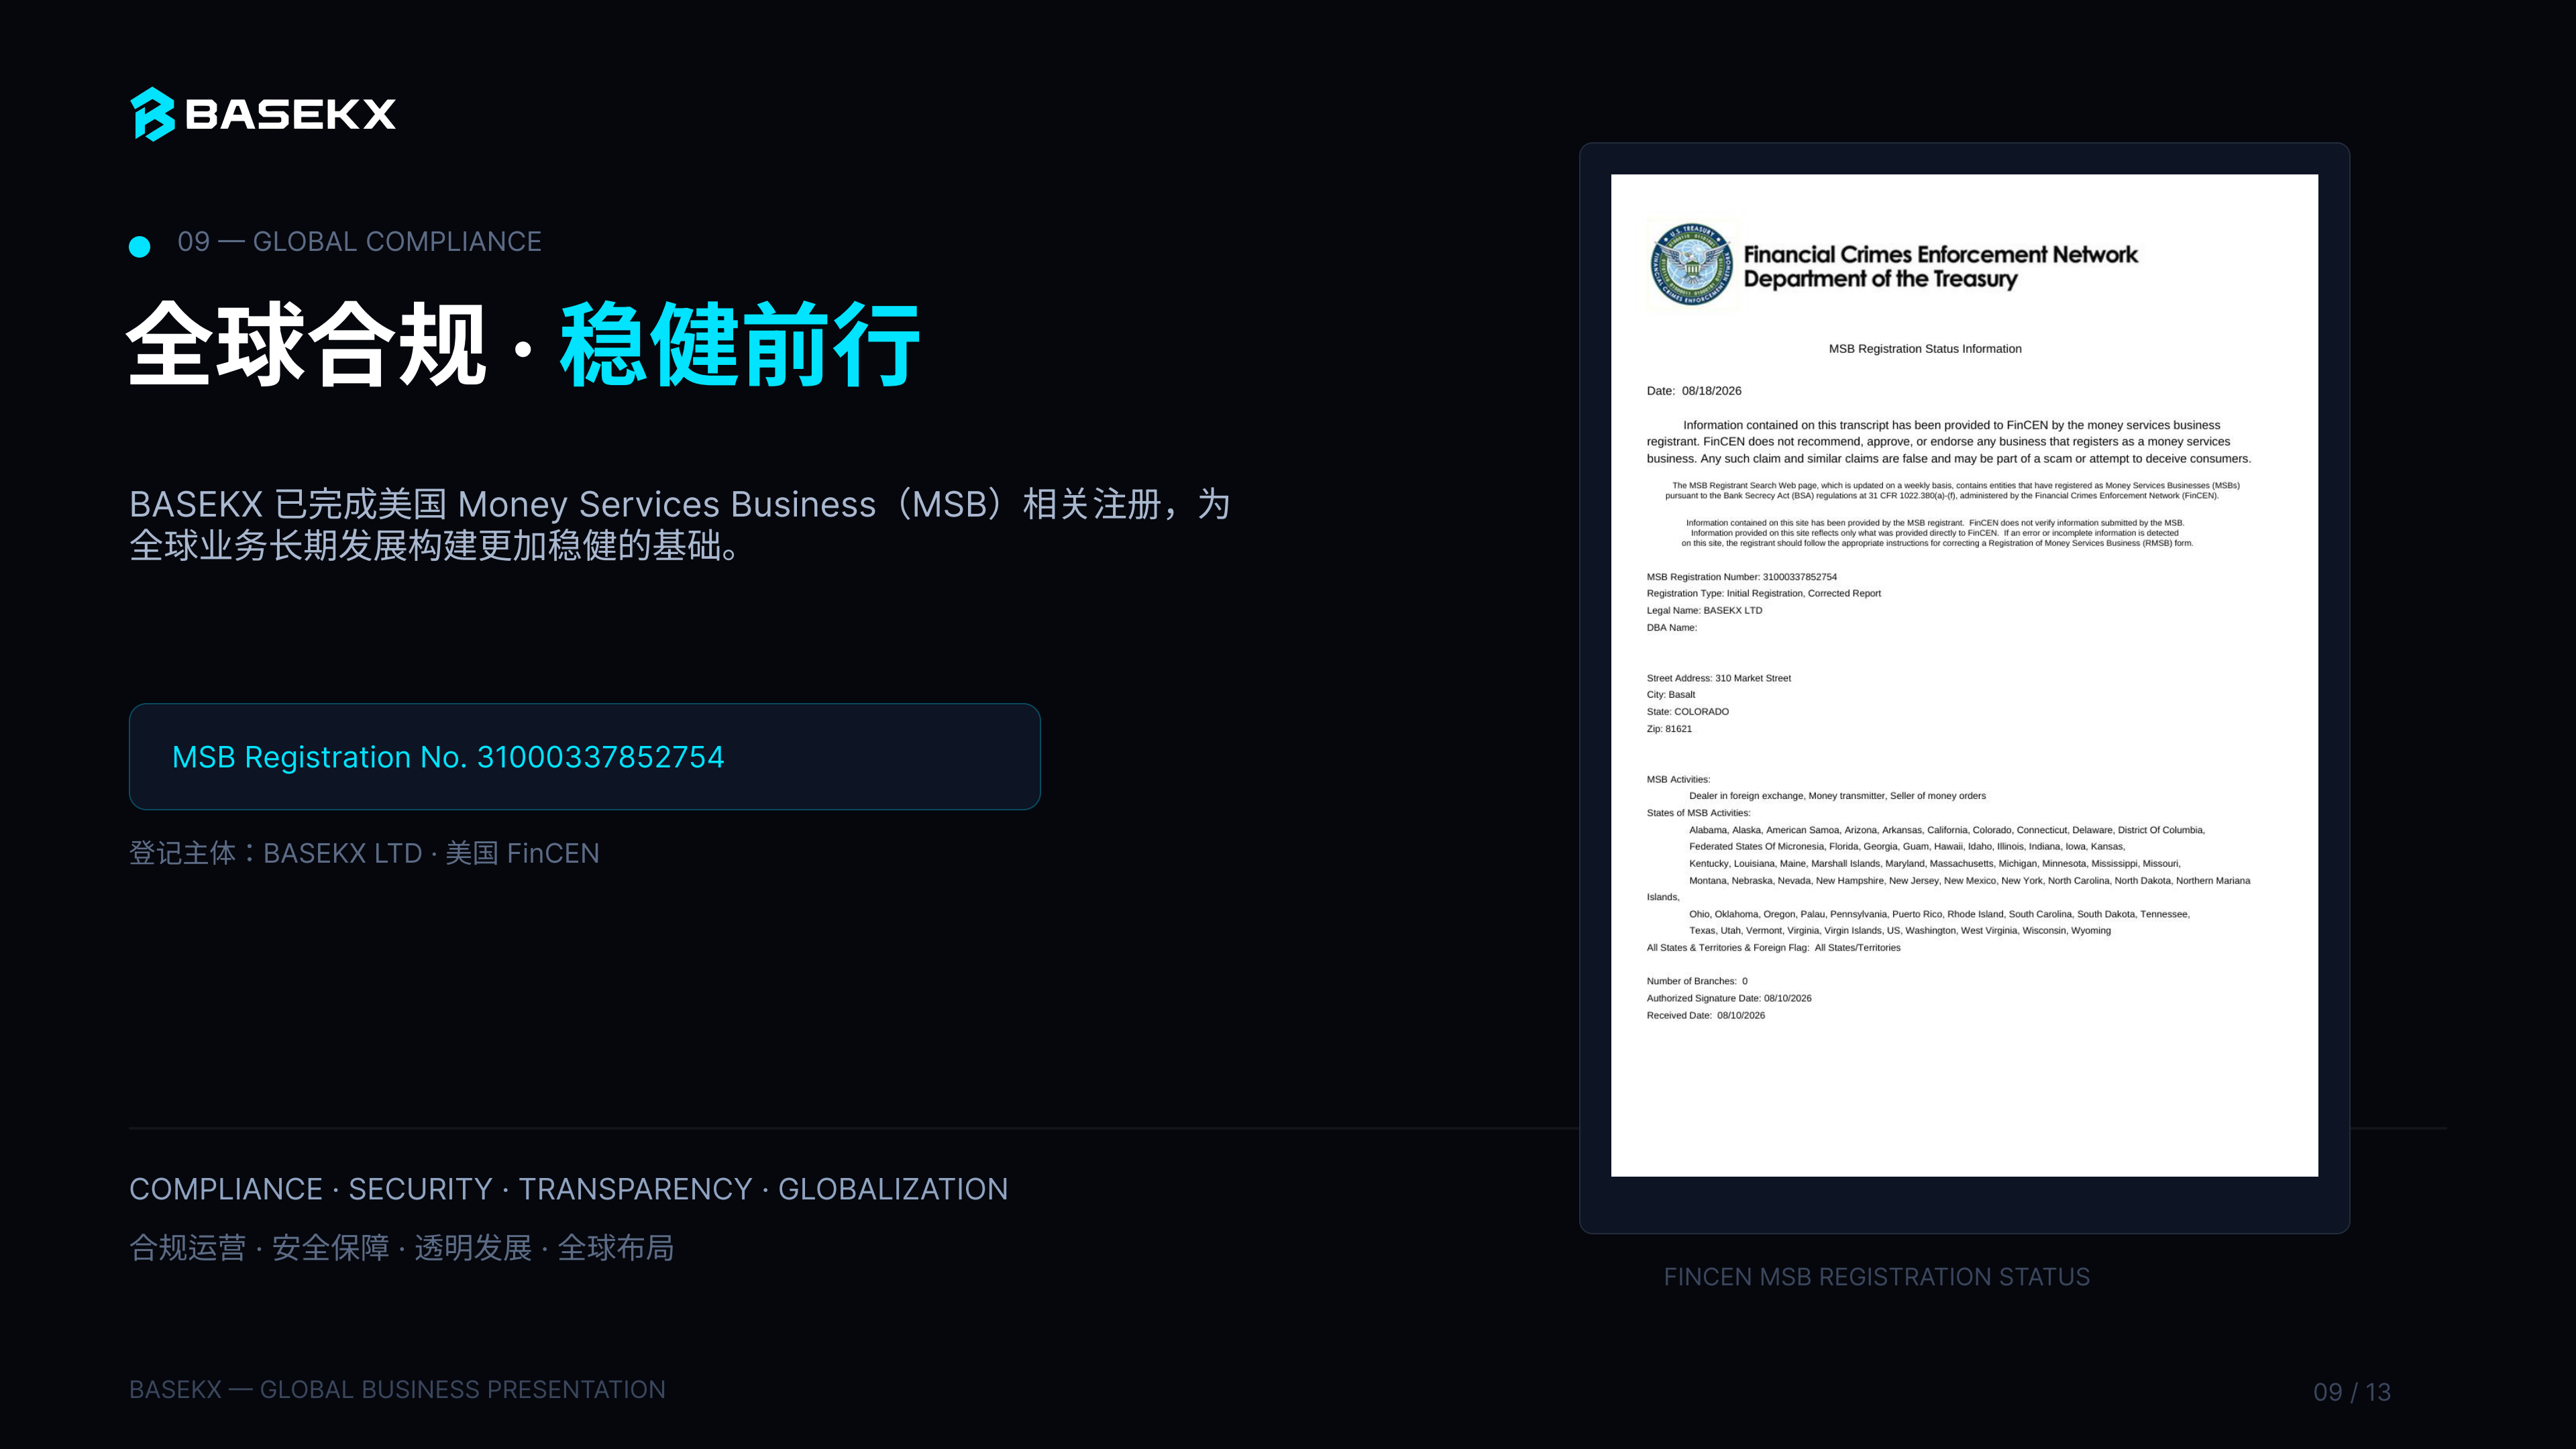The width and height of the screenshot is (2576, 1449).
Task: Click the BASEKX wordmark text
Action: click(x=291, y=114)
